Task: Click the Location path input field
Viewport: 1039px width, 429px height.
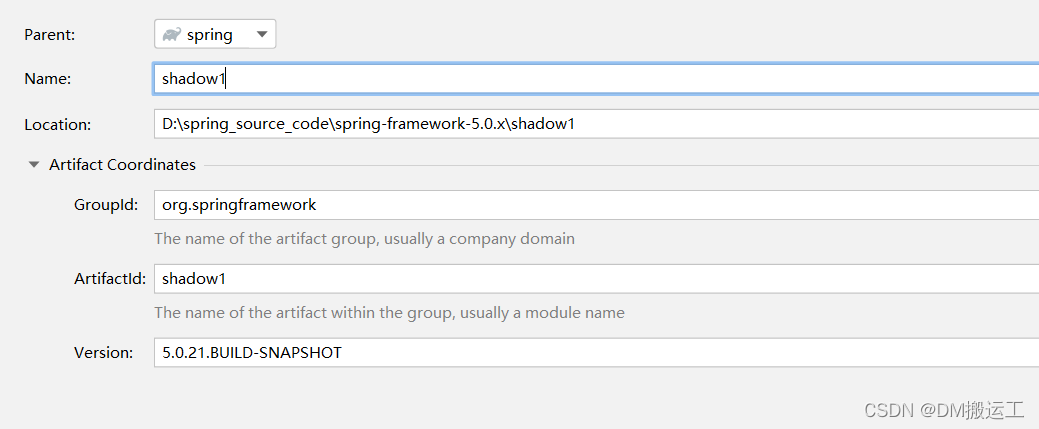Action: tap(596, 124)
